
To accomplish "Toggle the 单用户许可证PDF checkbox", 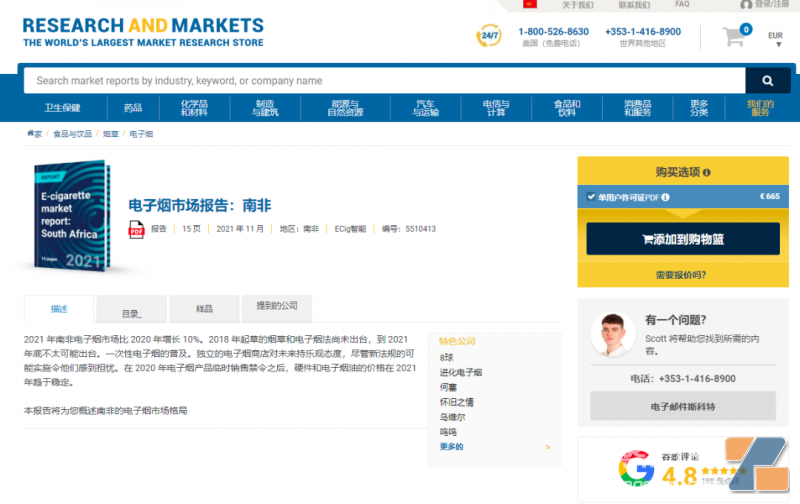I will 591,196.
